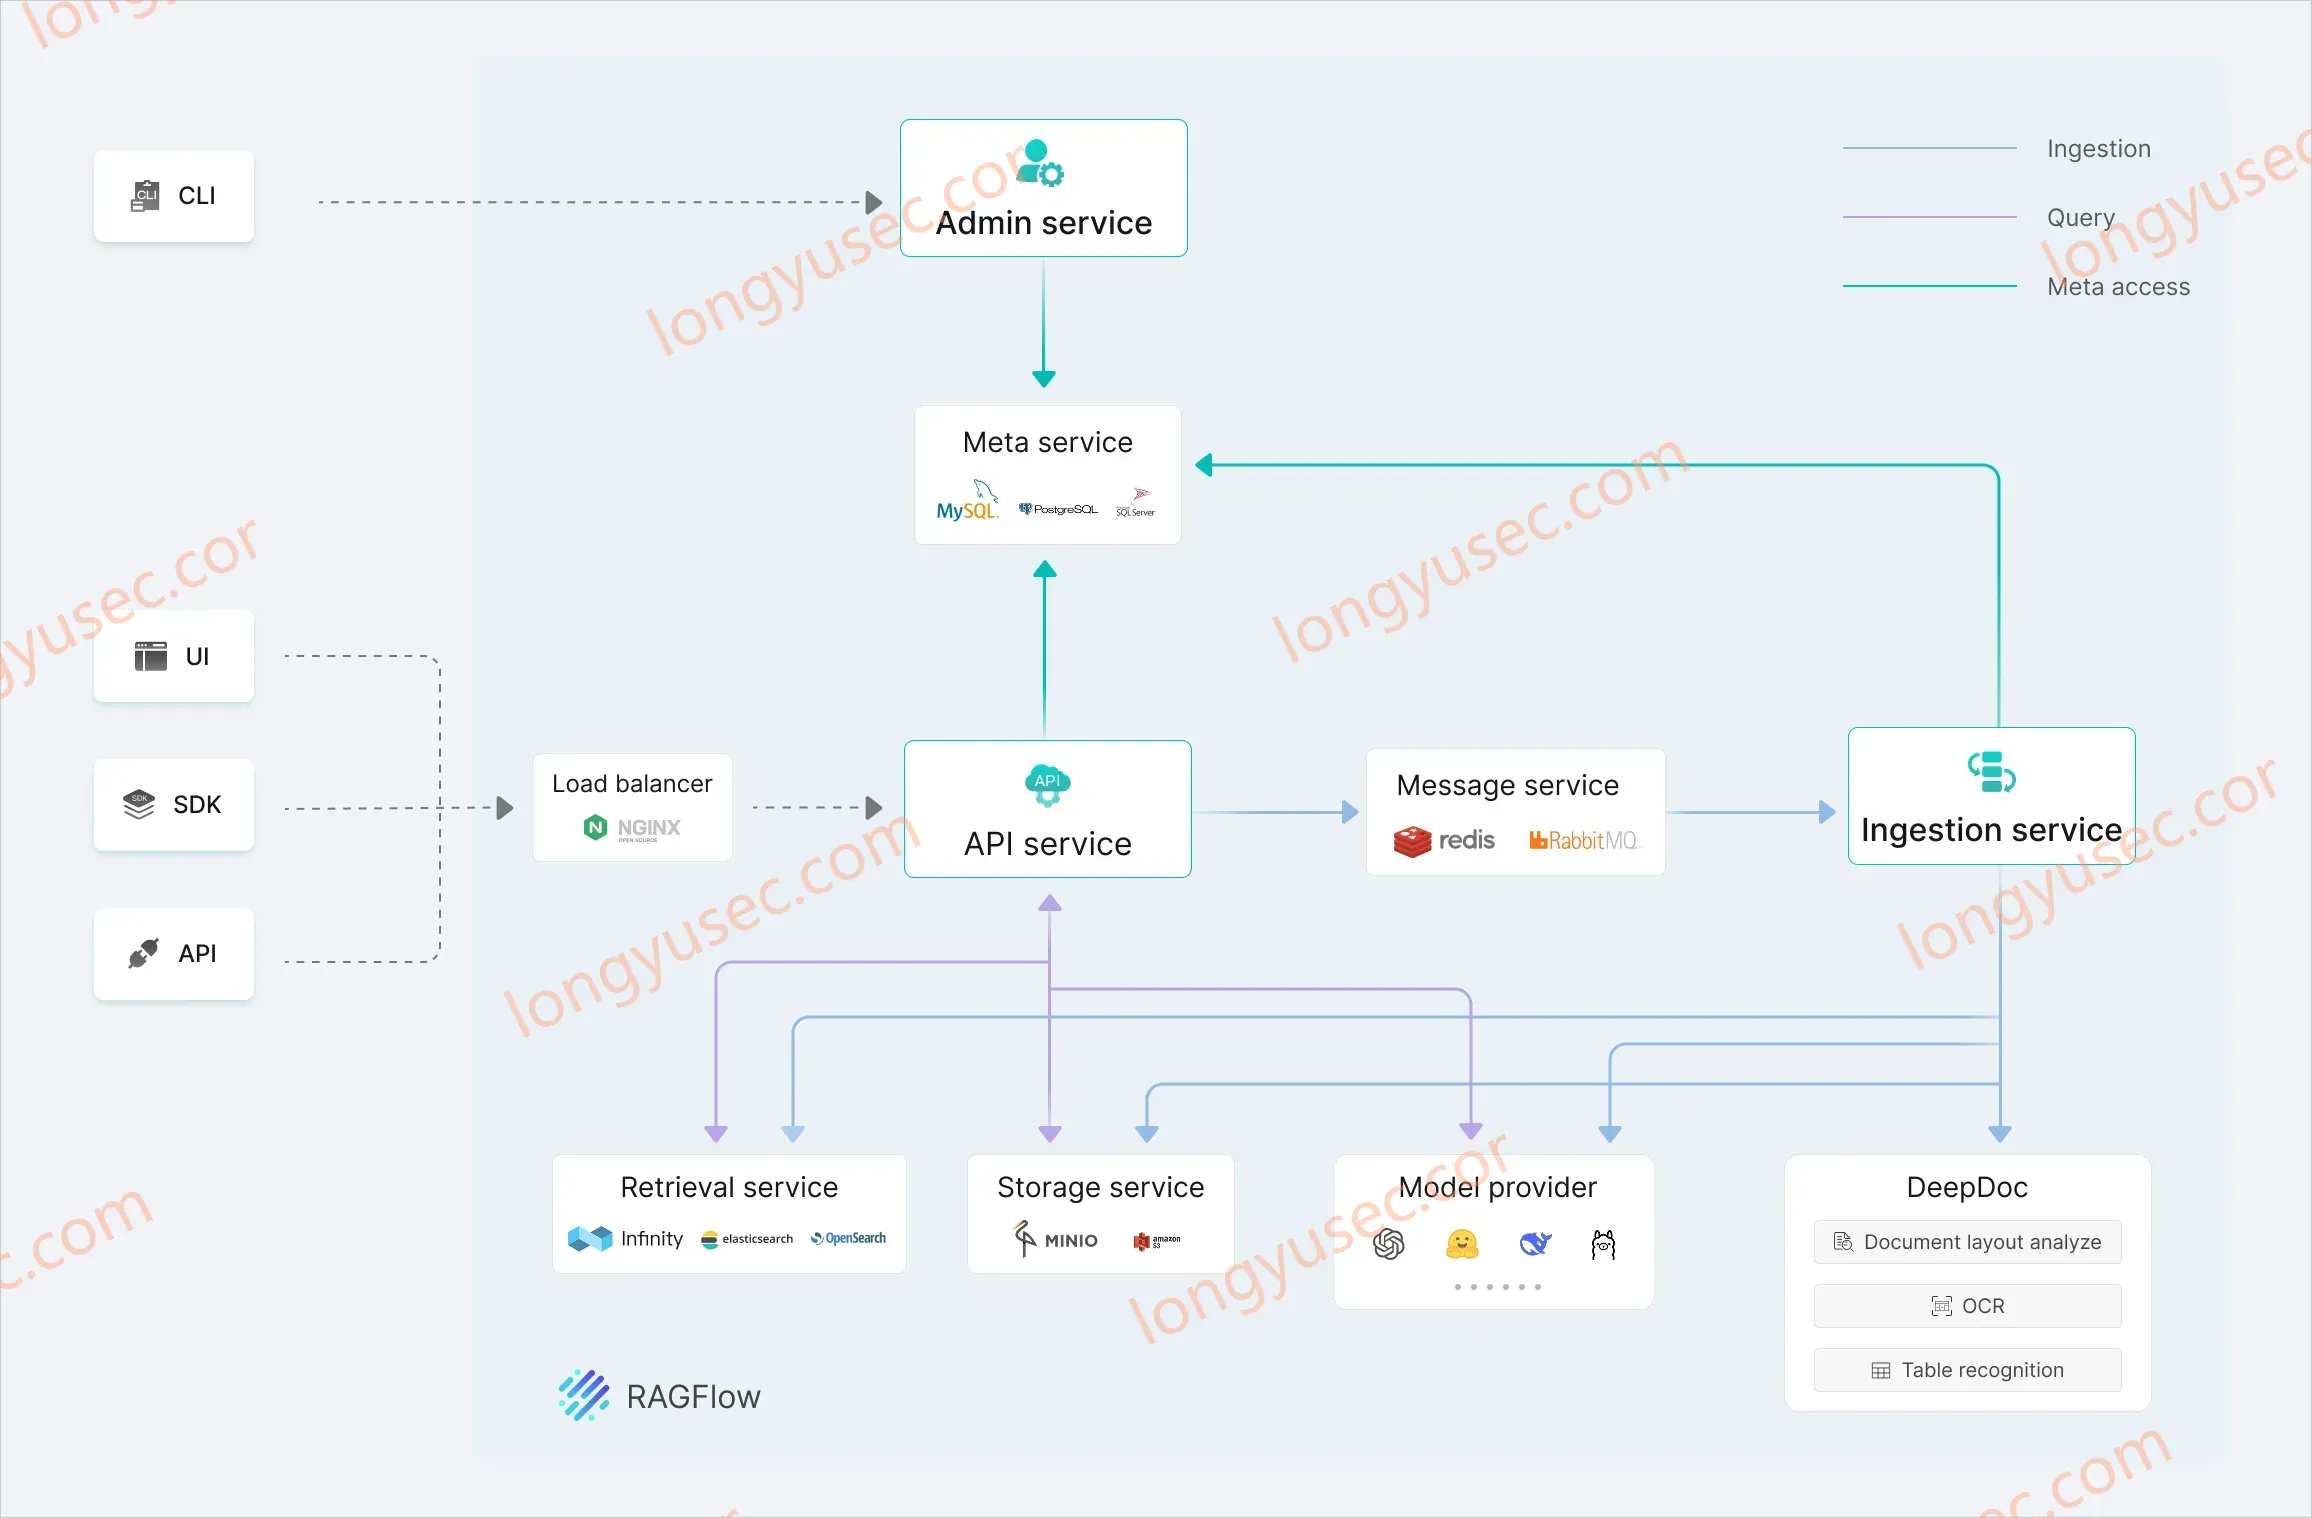This screenshot has height=1518, width=2312.
Task: Click the OpenAI logo in Model provider
Action: [x=1389, y=1244]
